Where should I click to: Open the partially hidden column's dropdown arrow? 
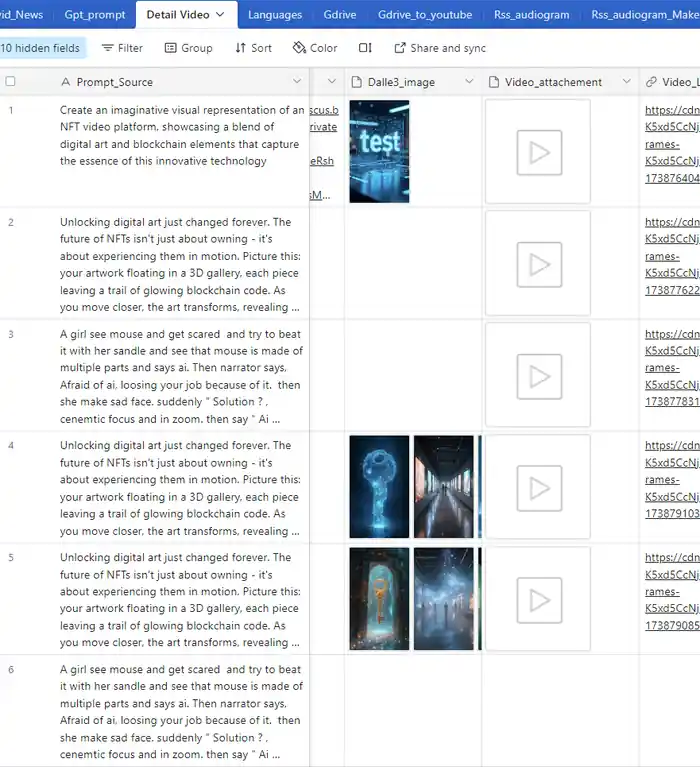[332, 81]
